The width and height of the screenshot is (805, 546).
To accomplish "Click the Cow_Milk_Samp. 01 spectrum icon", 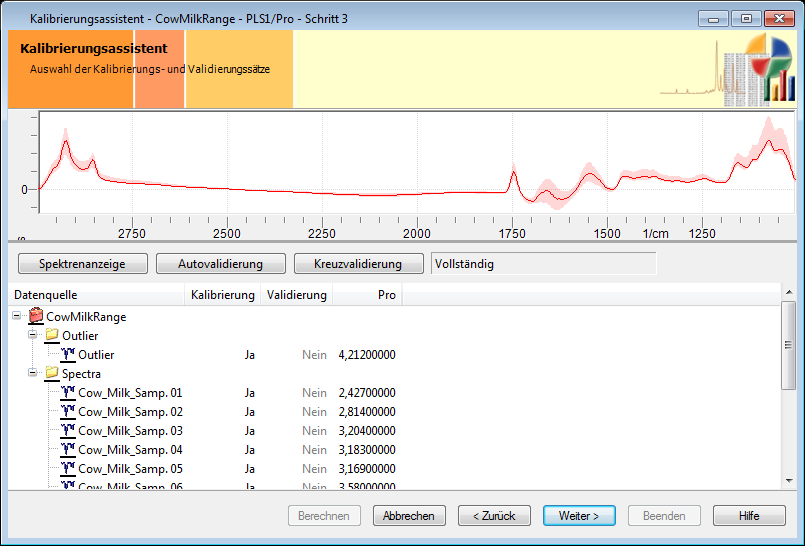I will (68, 392).
